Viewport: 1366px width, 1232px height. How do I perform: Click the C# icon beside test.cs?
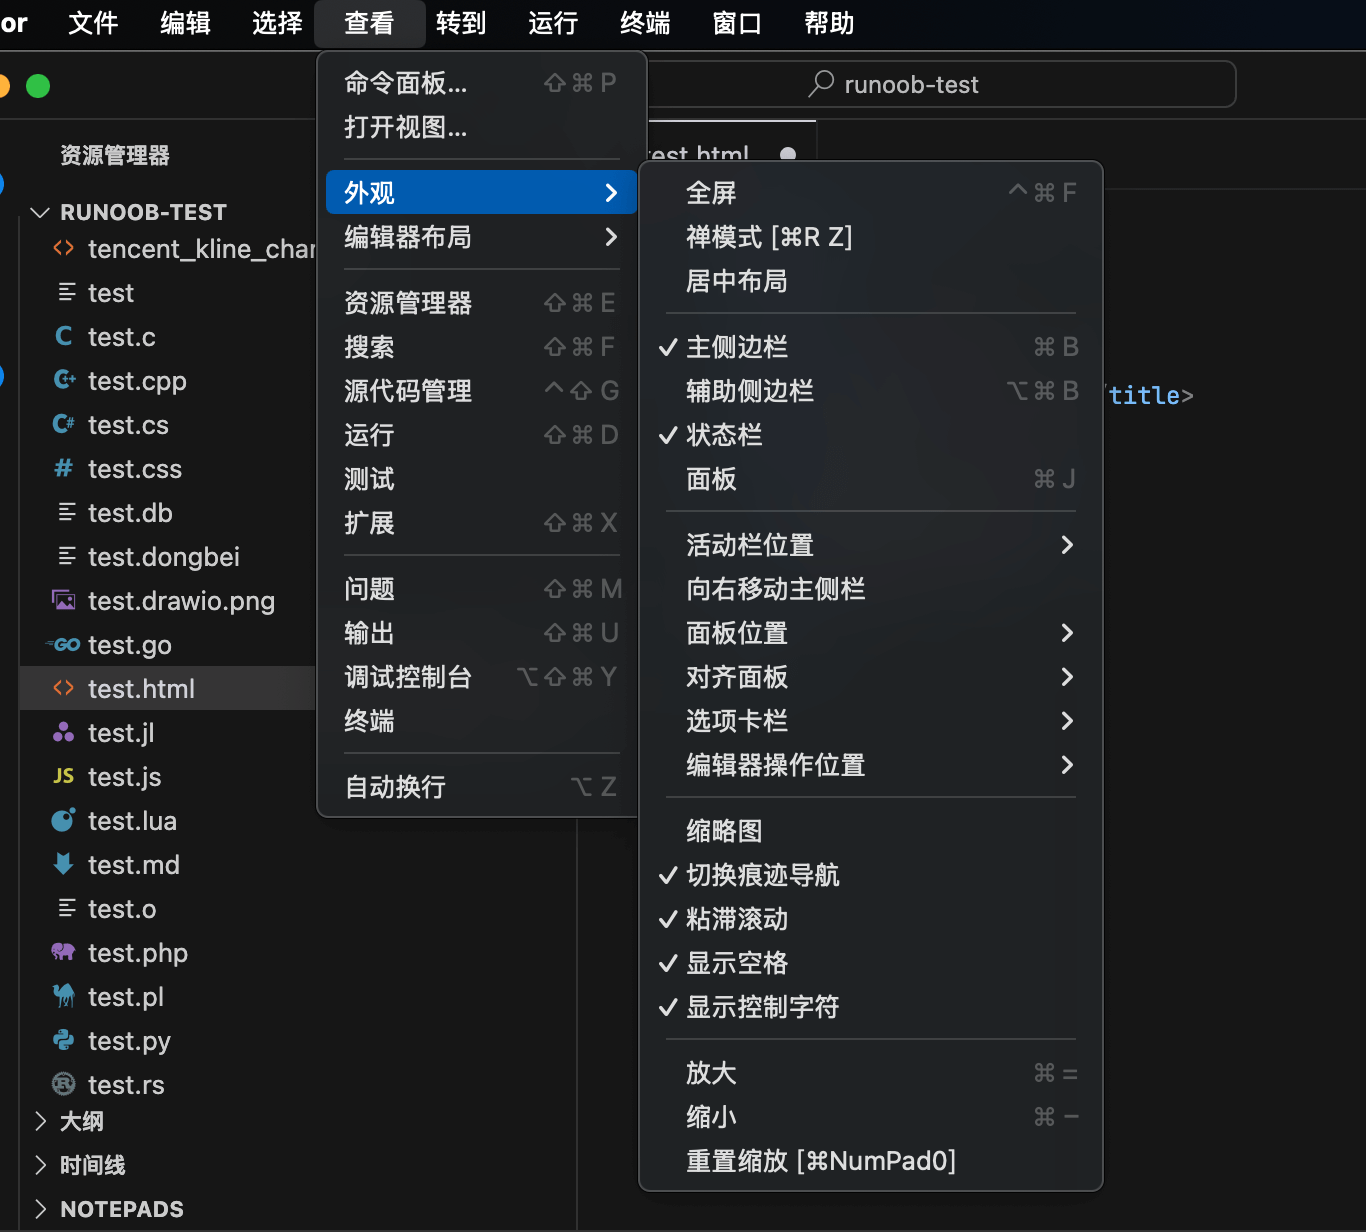[x=63, y=424]
